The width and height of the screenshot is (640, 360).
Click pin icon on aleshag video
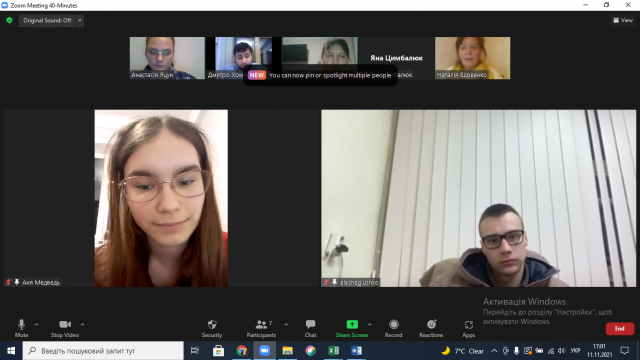click(334, 282)
